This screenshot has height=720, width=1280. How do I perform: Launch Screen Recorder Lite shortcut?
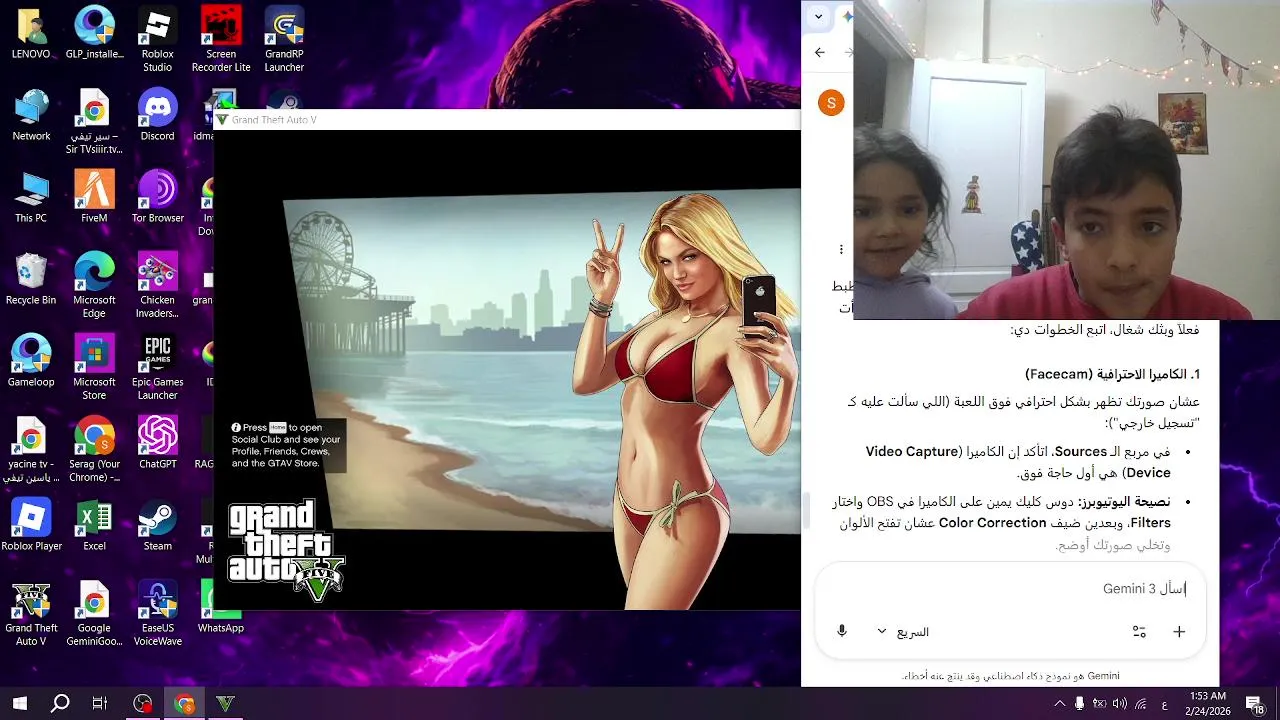[x=221, y=40]
